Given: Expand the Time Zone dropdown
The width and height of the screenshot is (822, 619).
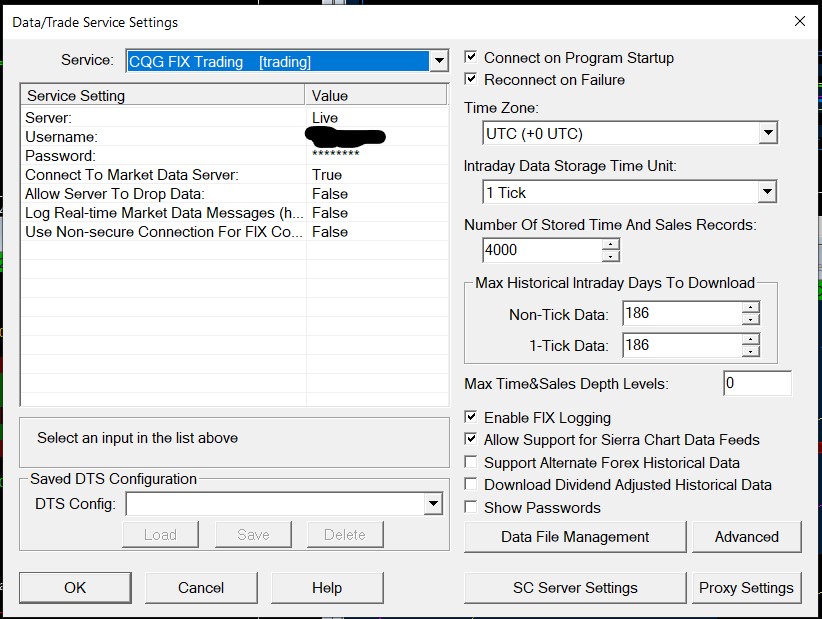Looking at the screenshot, I should 768,133.
